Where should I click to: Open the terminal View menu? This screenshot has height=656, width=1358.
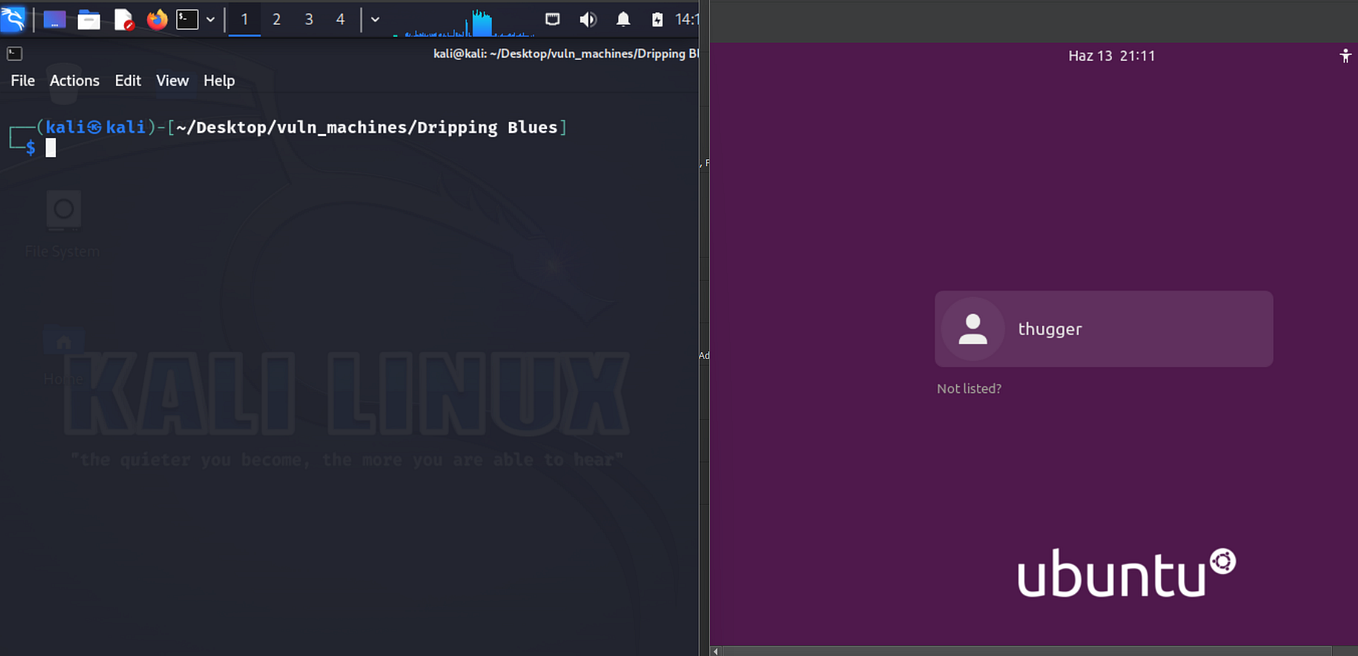(172, 81)
